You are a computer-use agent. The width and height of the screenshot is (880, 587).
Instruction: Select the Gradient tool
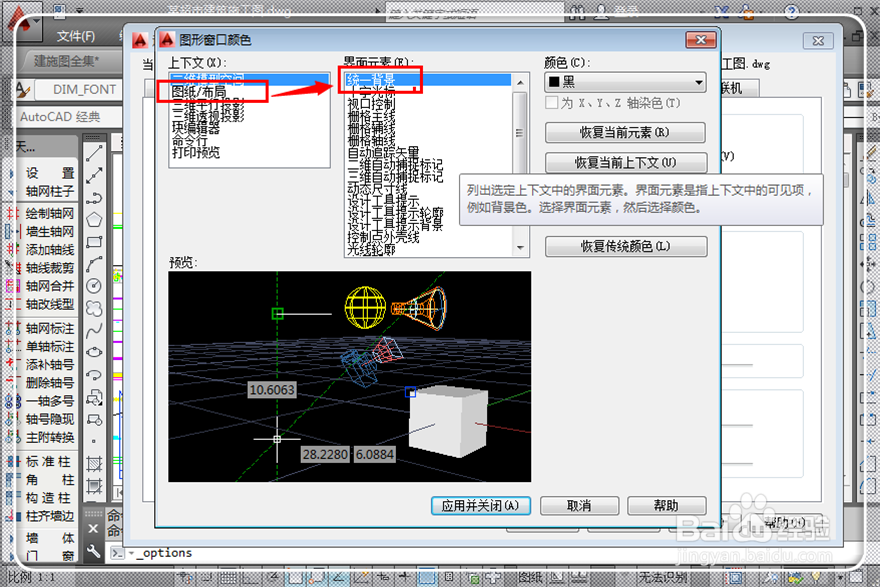pos(94,485)
